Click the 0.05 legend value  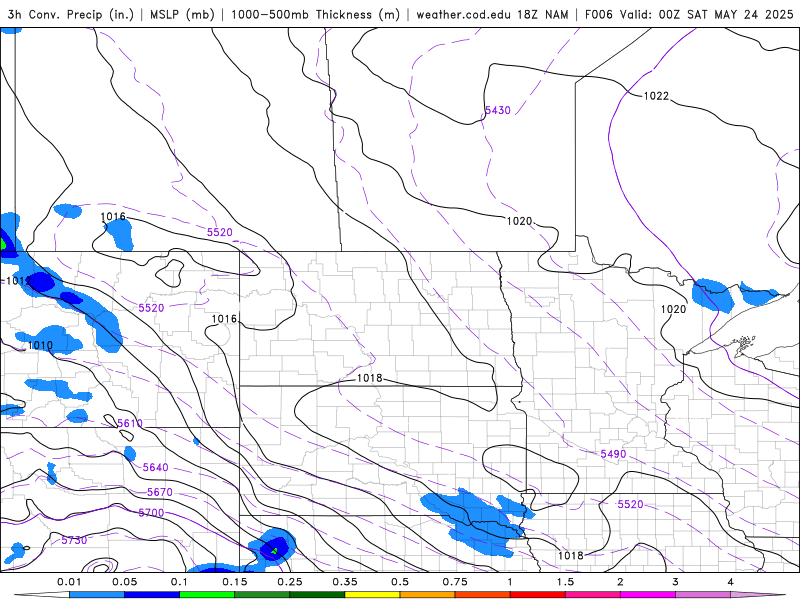[x=124, y=582]
